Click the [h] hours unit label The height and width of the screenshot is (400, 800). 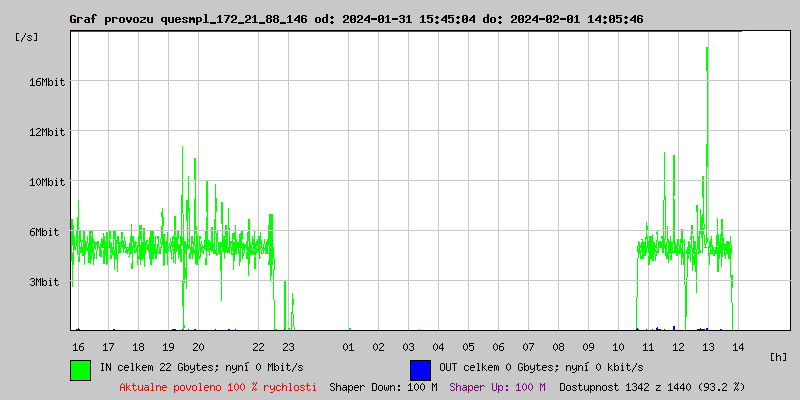778,356
